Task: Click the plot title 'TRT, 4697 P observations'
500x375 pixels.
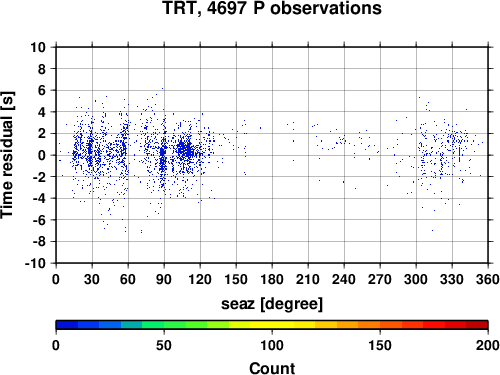Action: (x=272, y=8)
